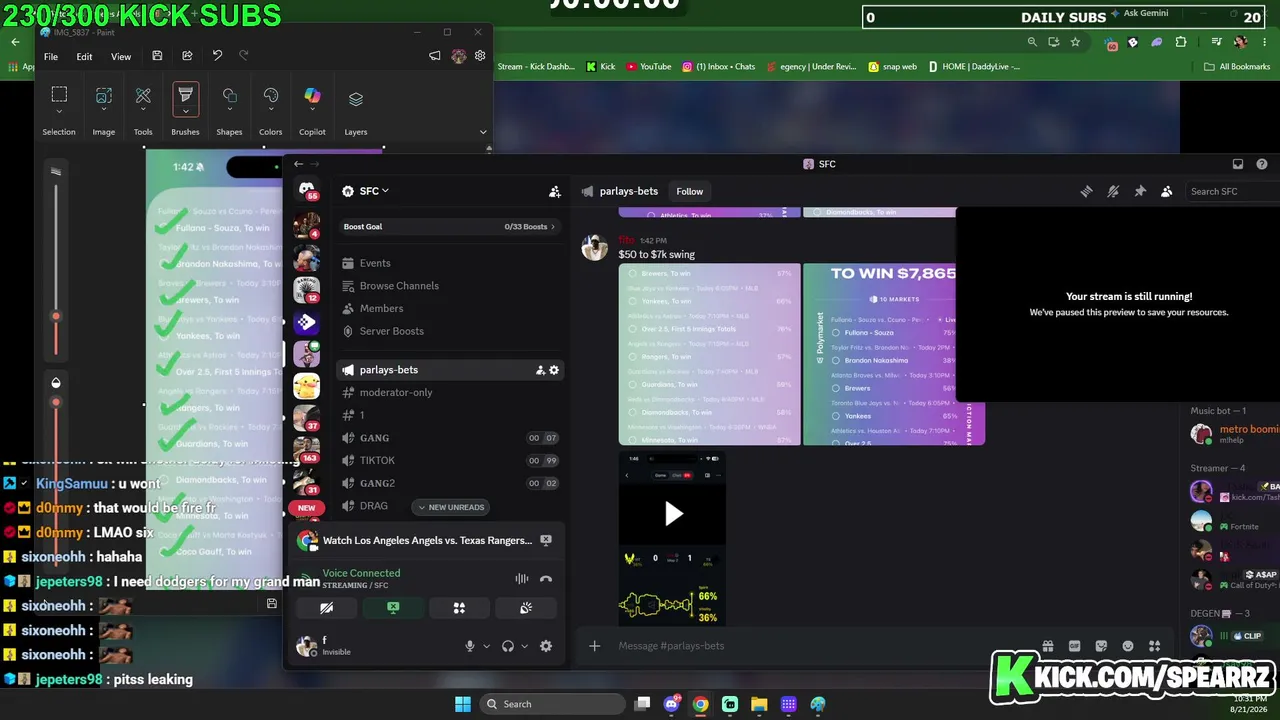The height and width of the screenshot is (720, 1280).
Task: Open Discord from the Windows taskbar
Action: 671,704
